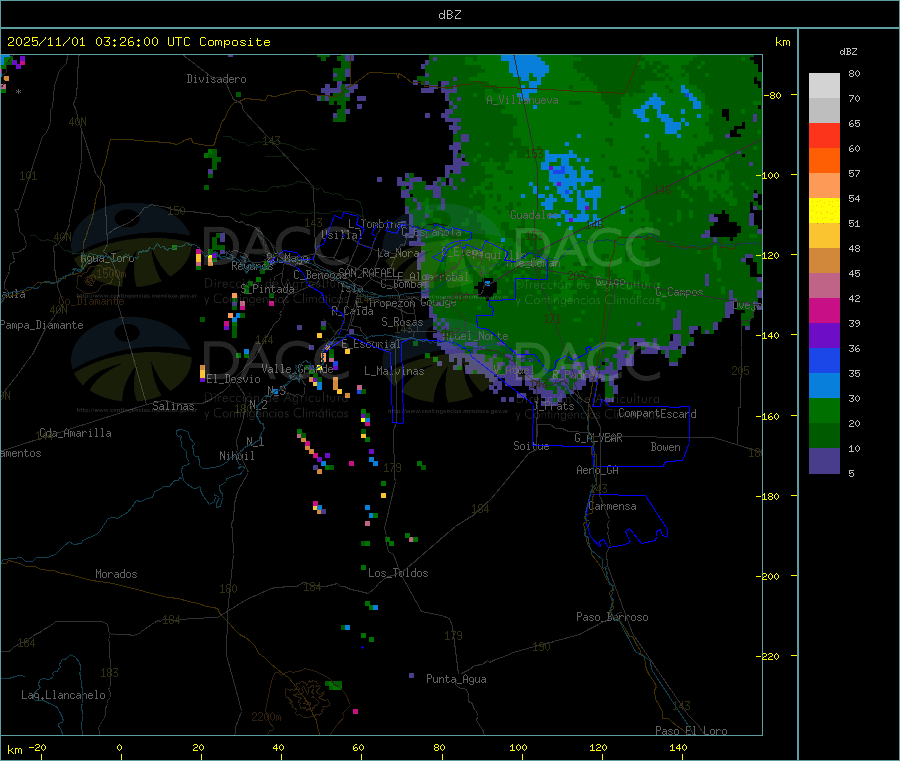This screenshot has height=761, width=900.
Task: Select the blue 36 dBZ legend swatch
Action: click(824, 360)
